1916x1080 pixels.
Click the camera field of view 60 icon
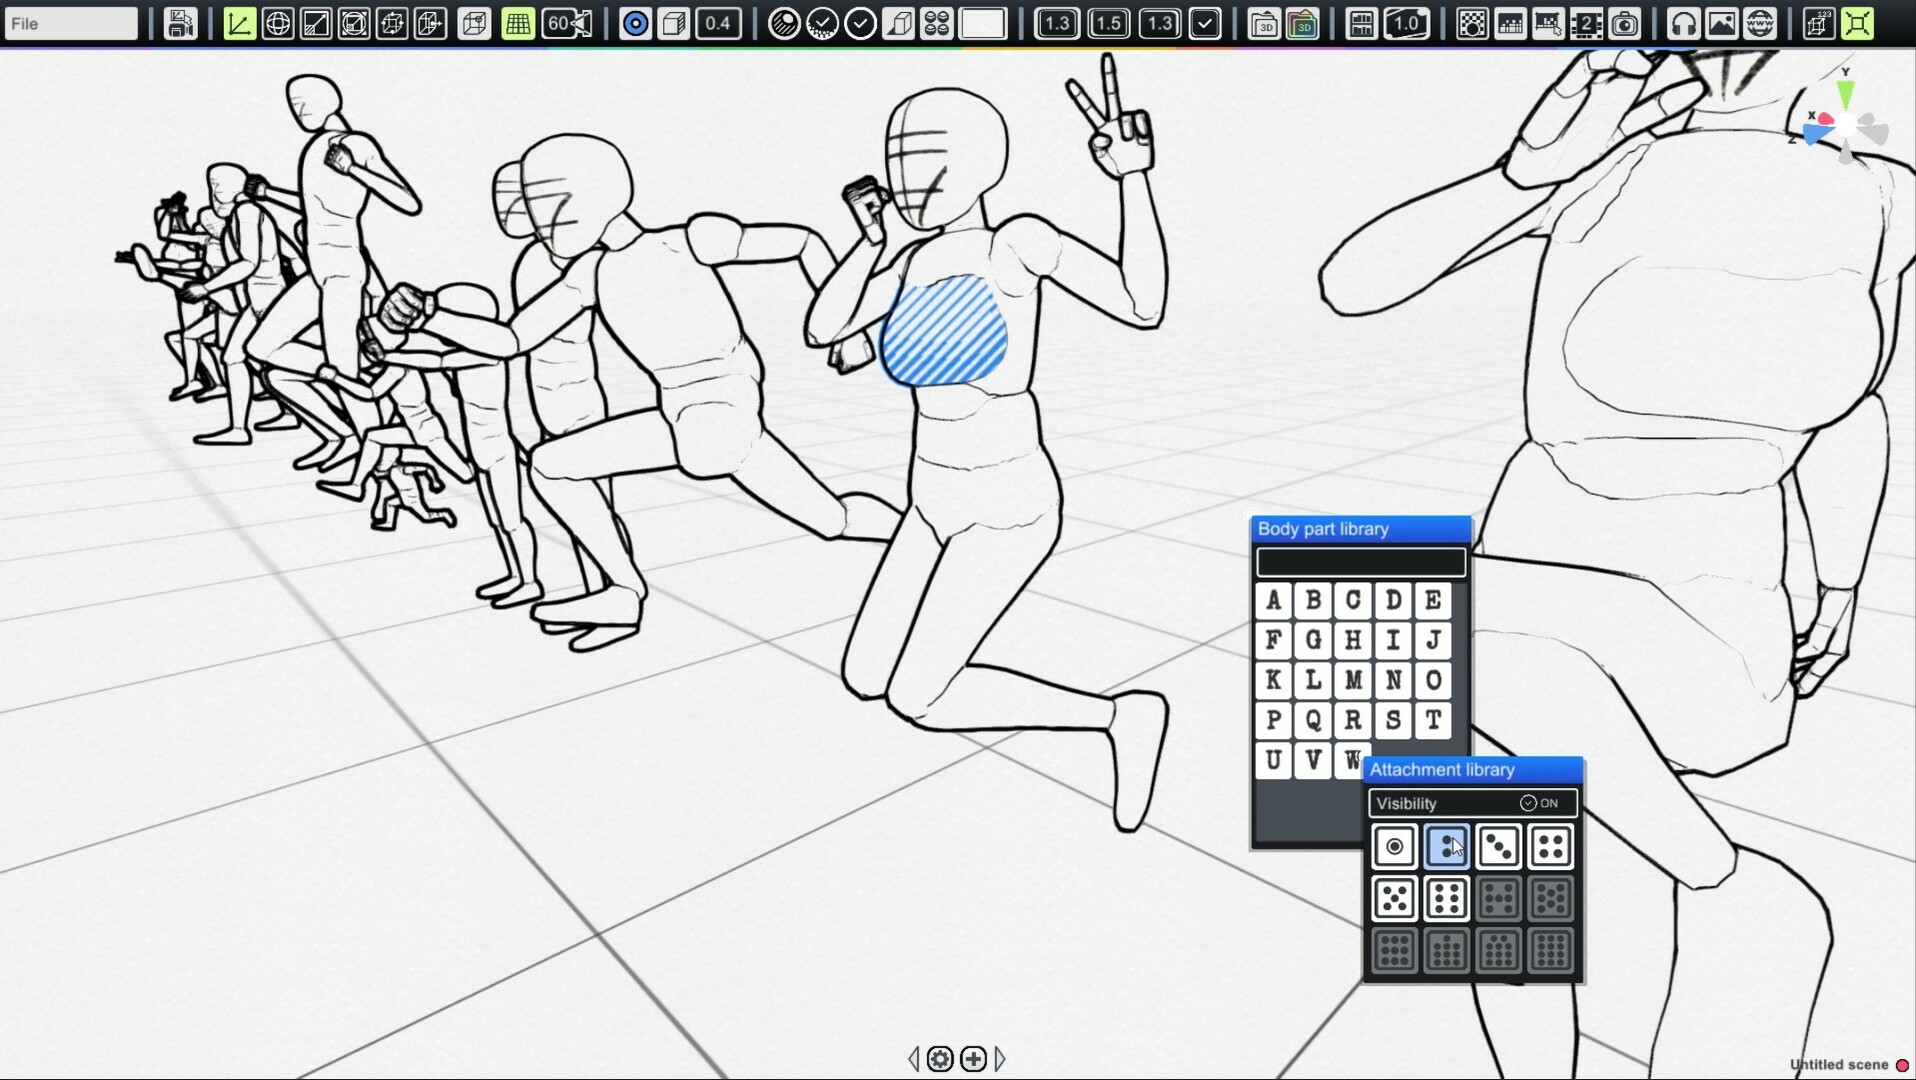(568, 23)
